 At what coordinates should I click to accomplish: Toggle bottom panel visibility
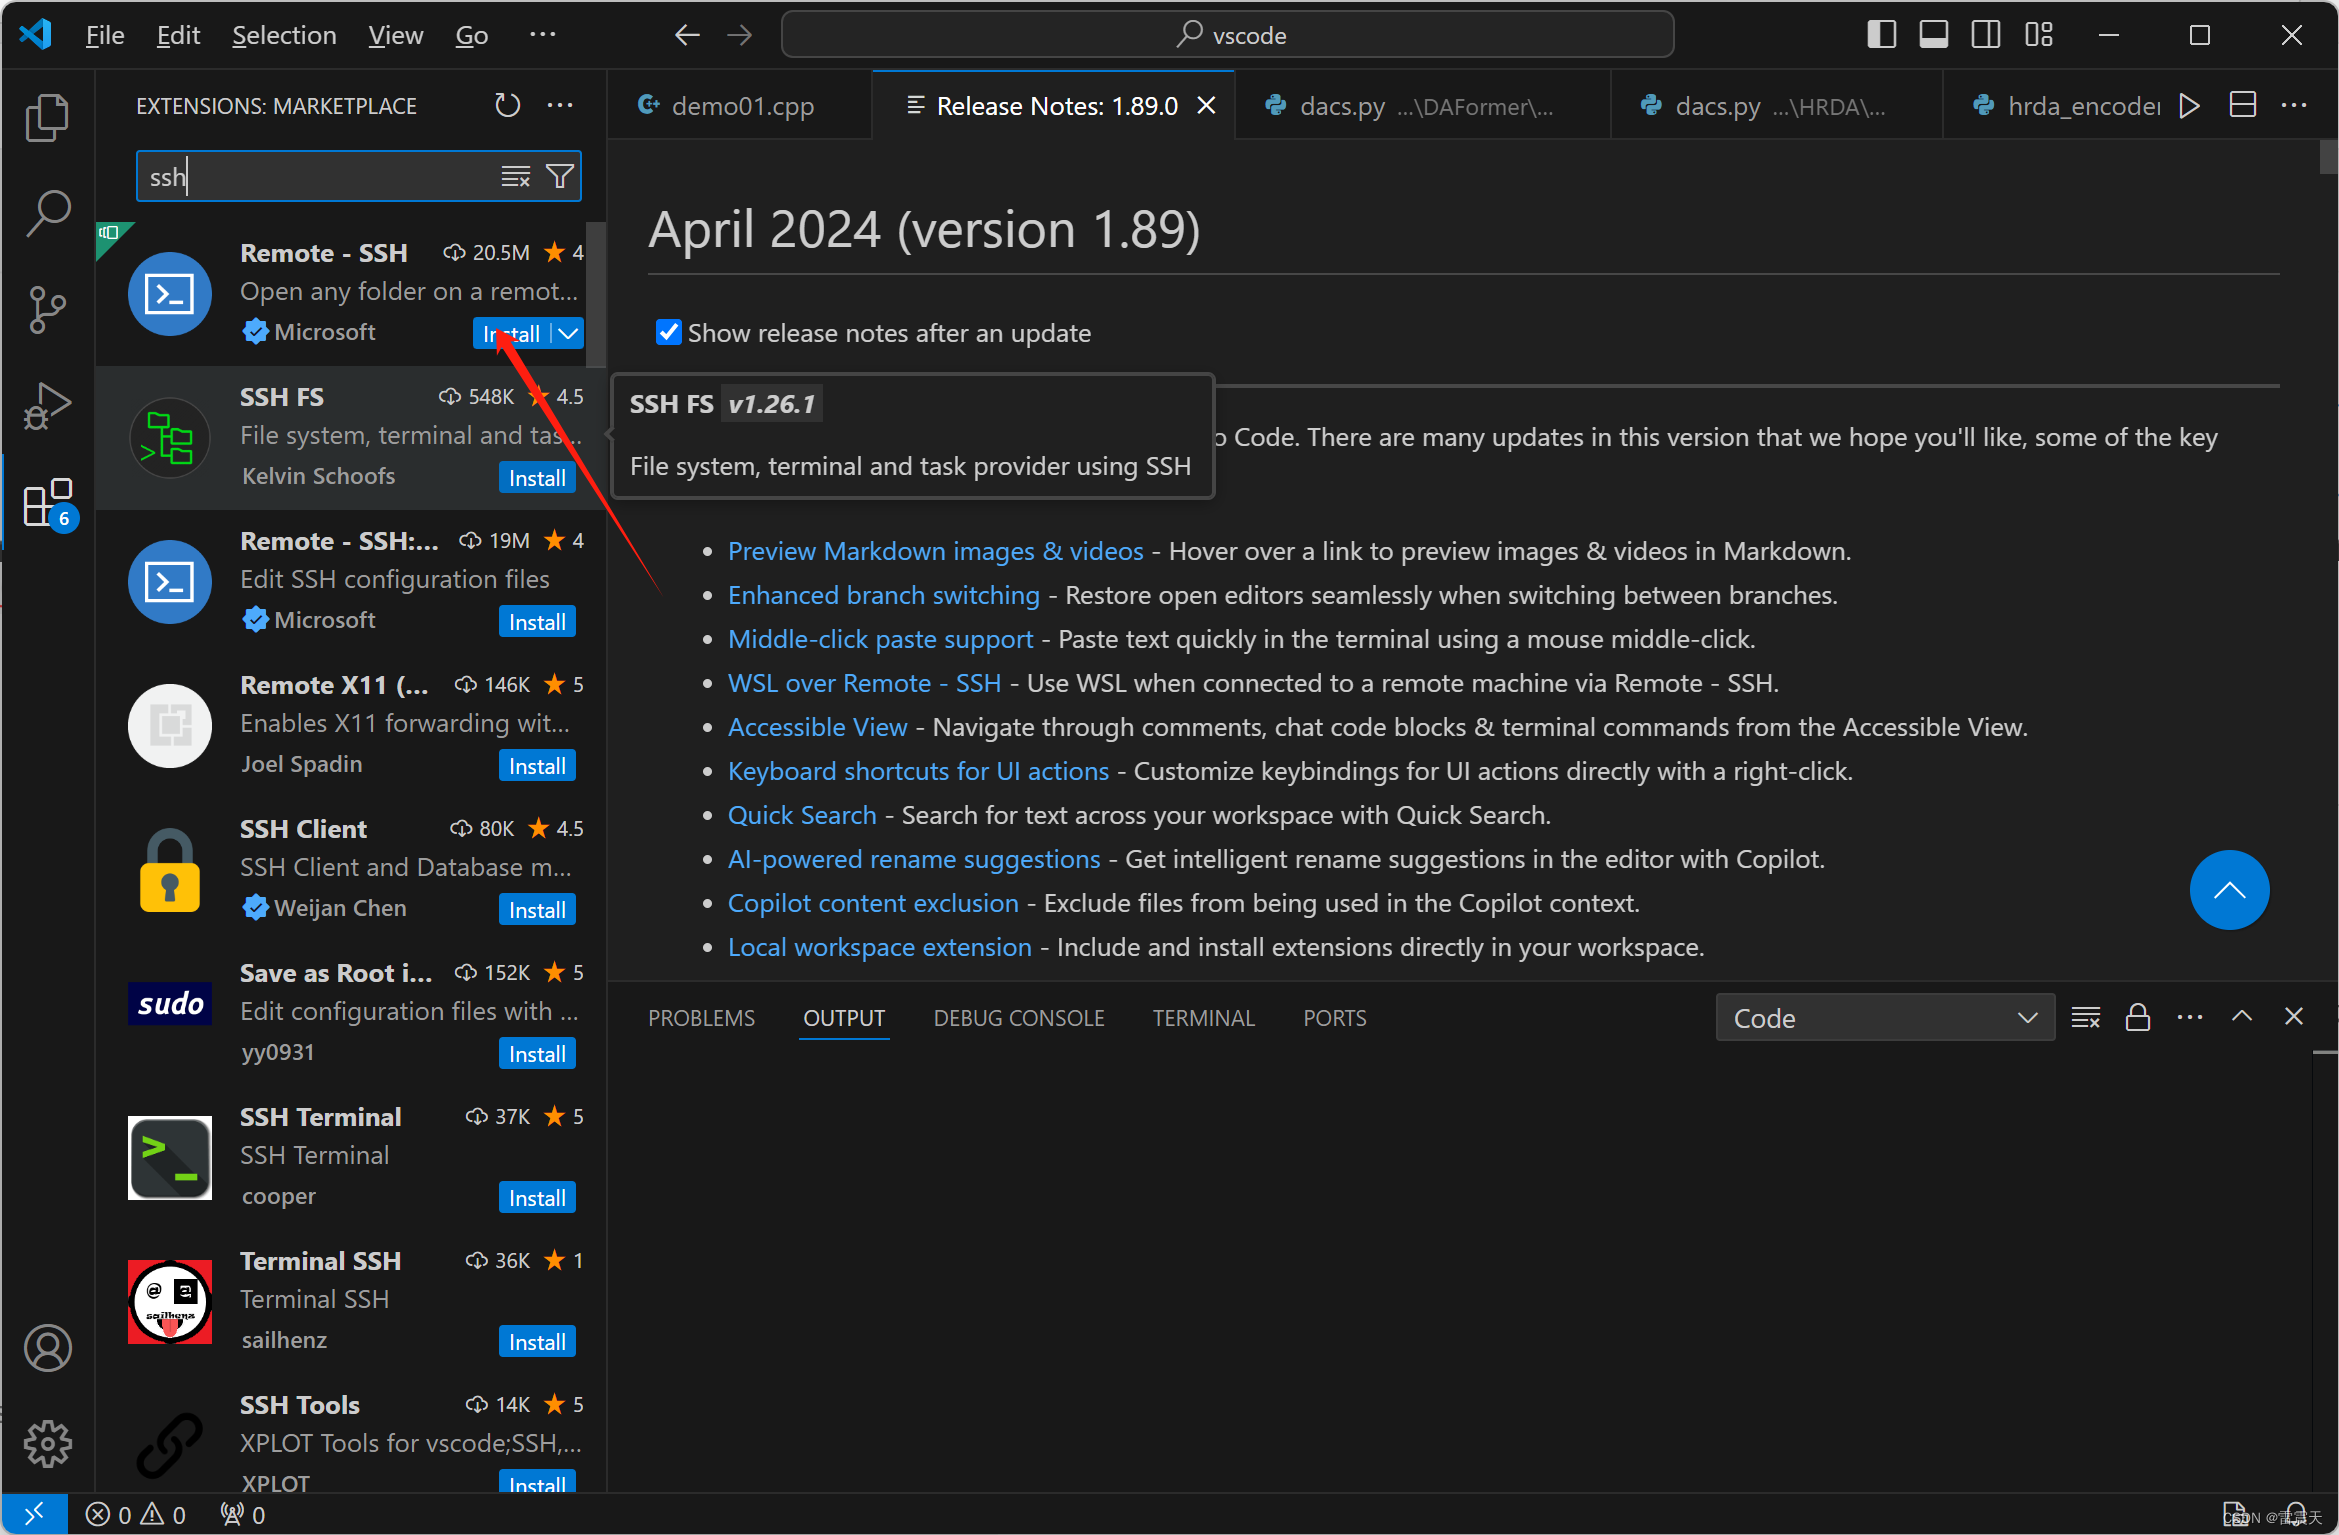tap(1934, 35)
